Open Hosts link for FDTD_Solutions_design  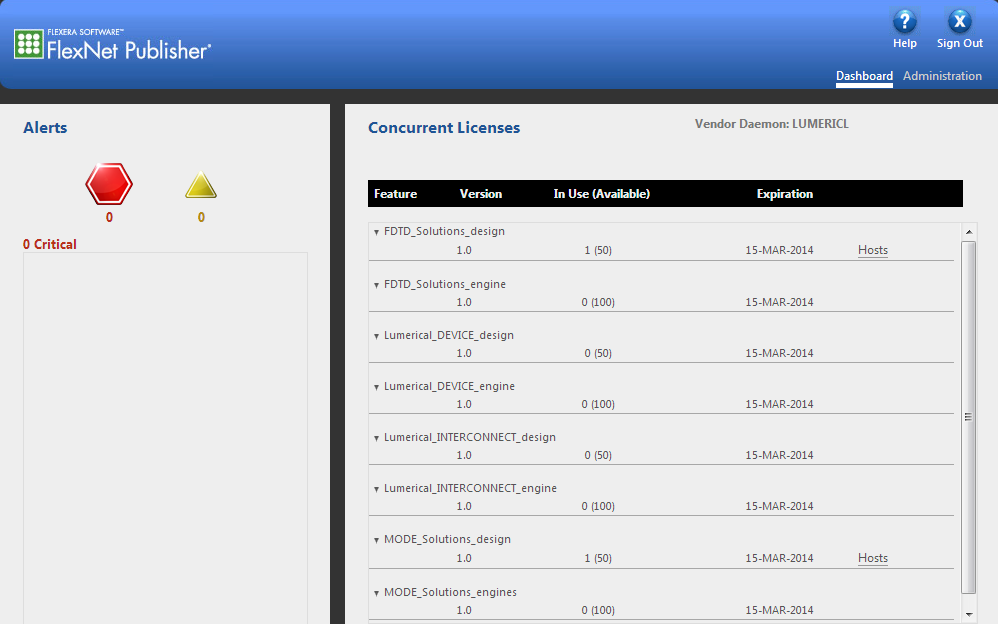click(x=873, y=250)
